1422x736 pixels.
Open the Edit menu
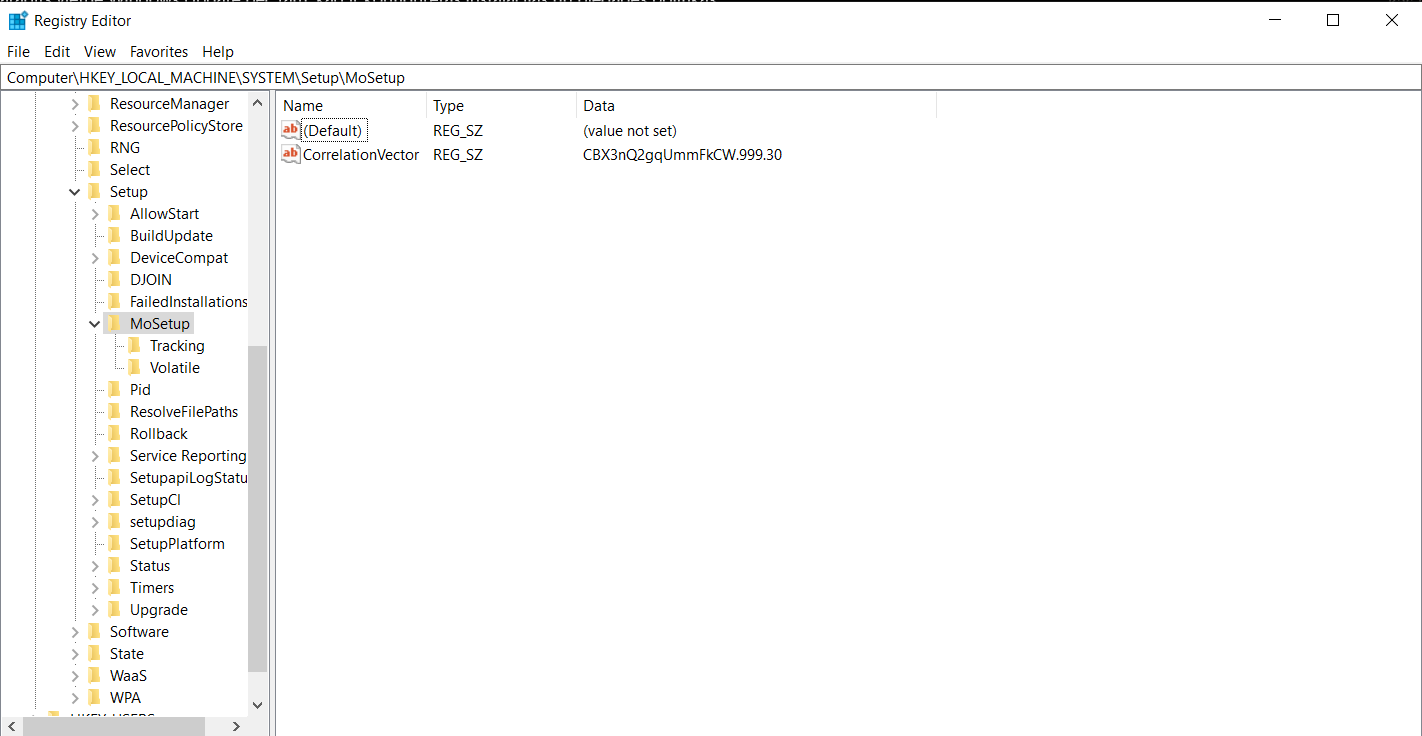[56, 51]
